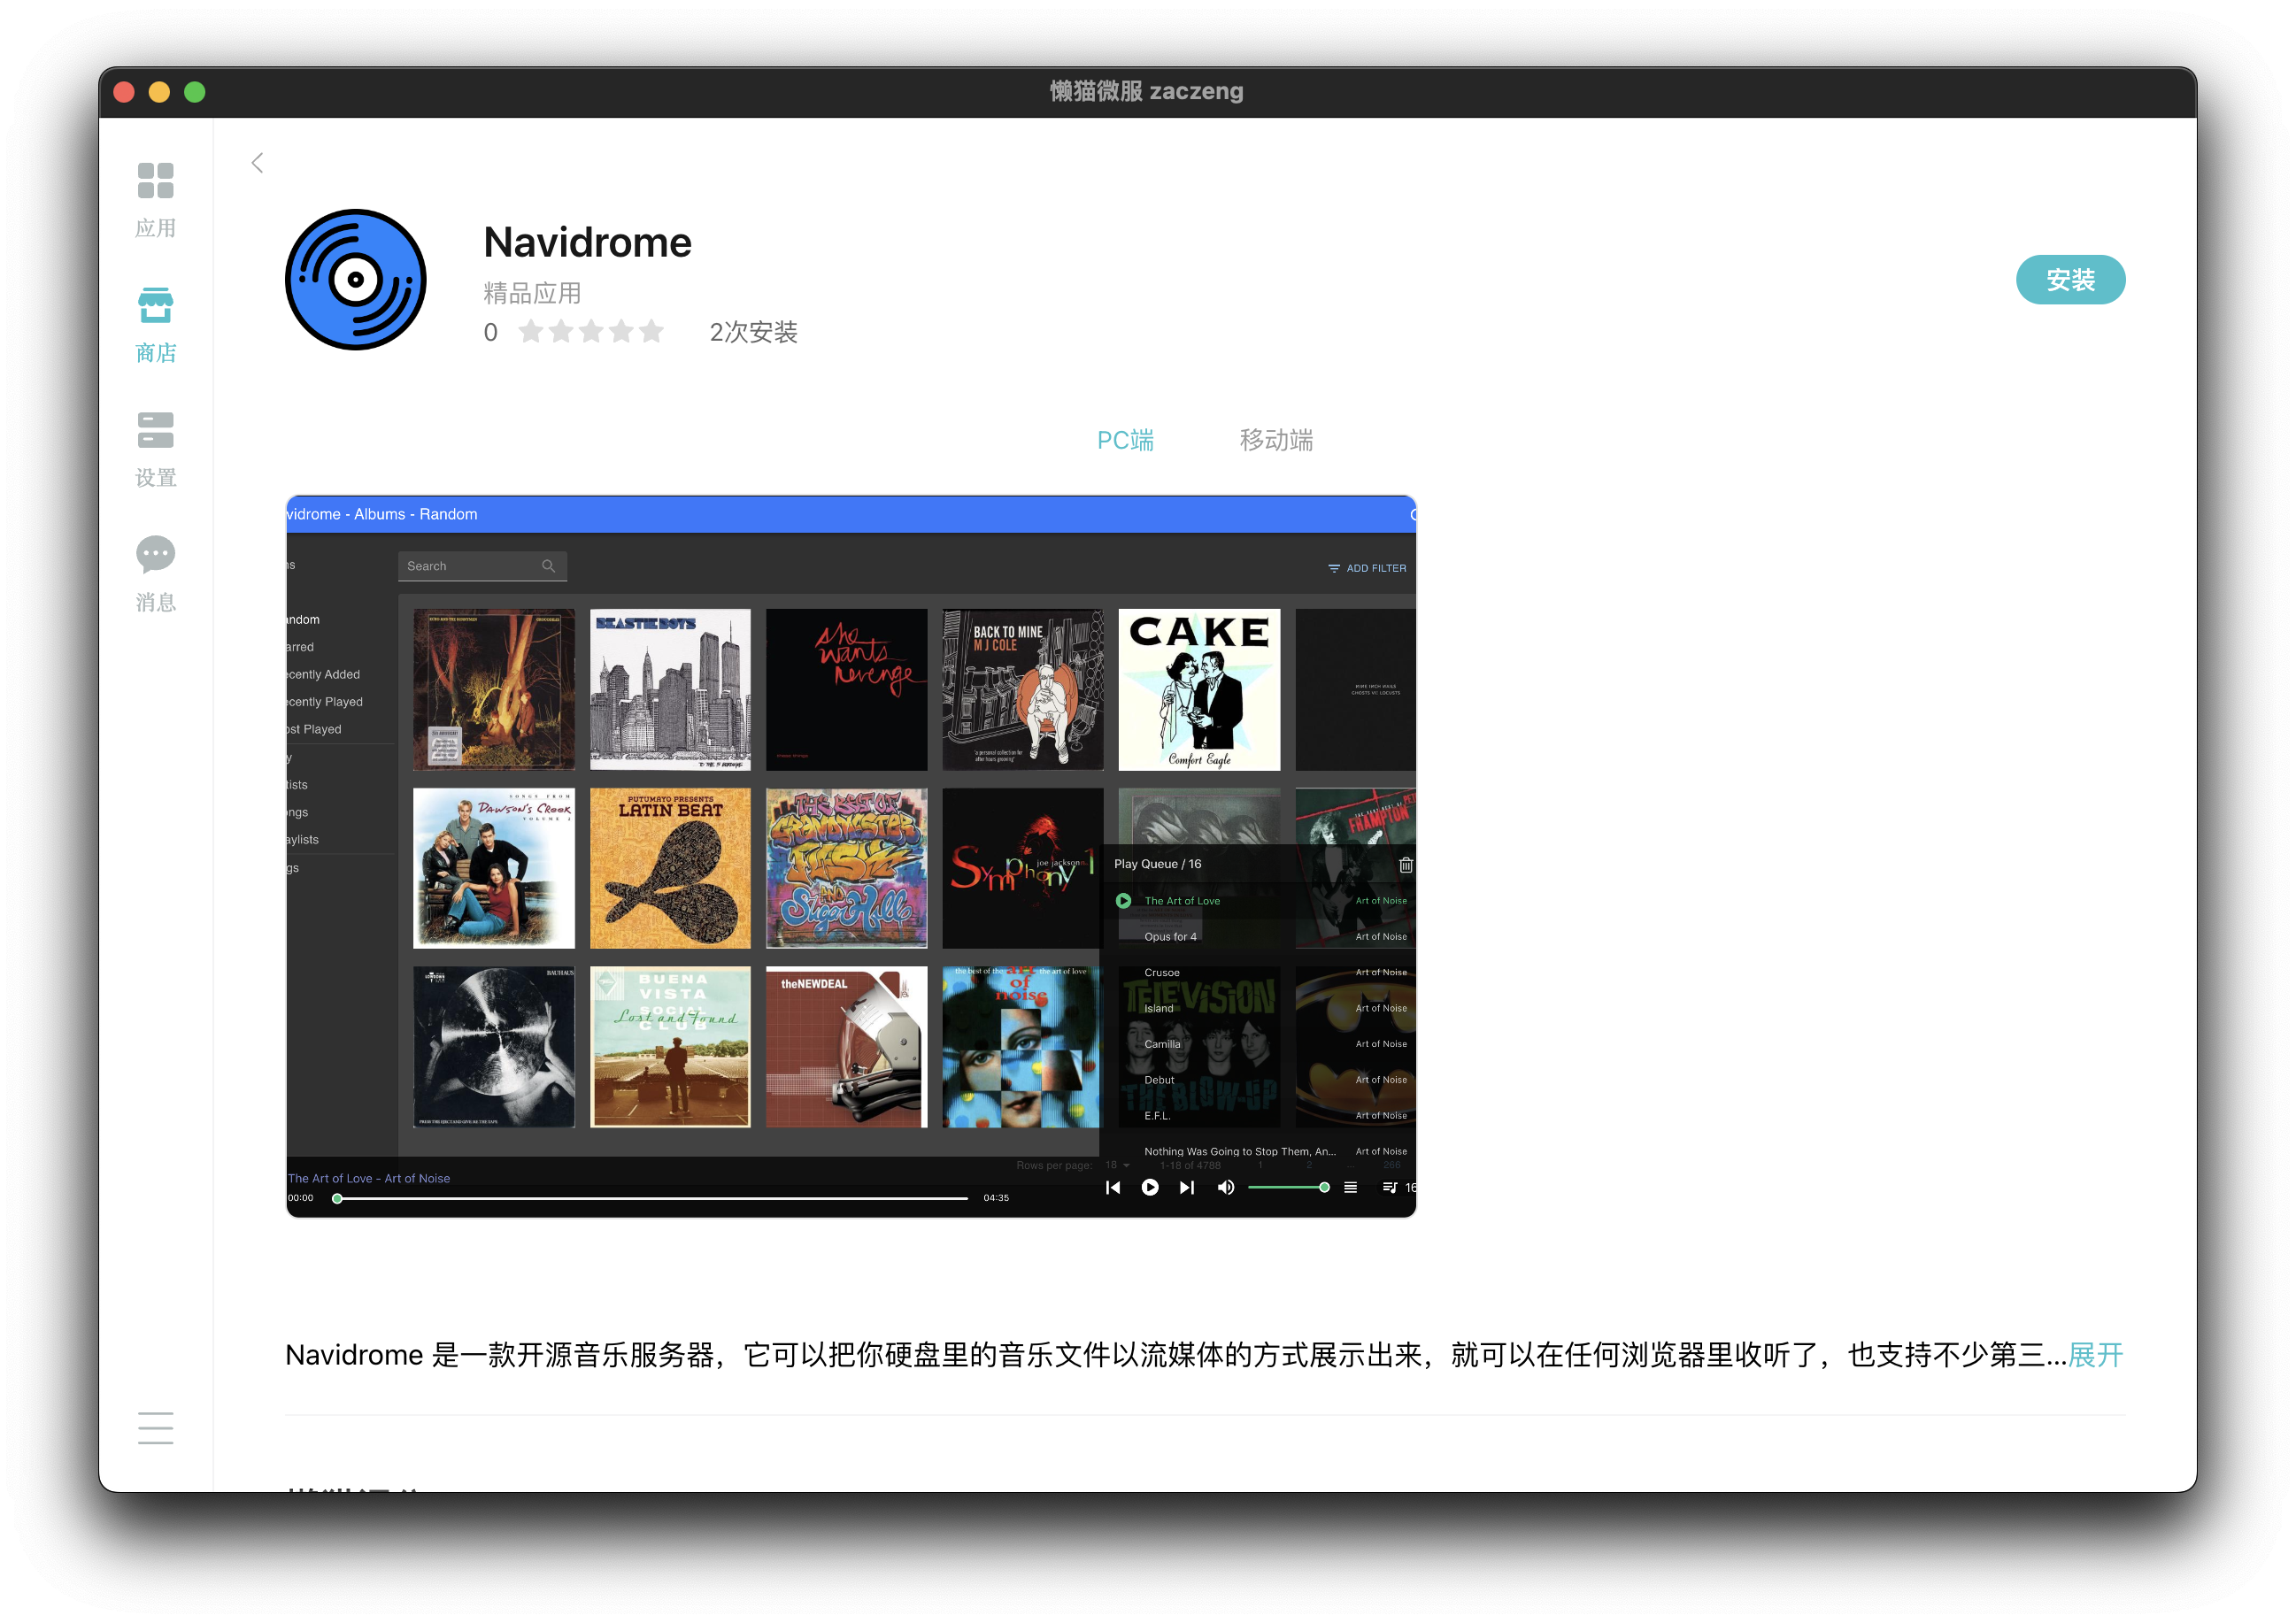The image size is (2296, 1623).
Task: Click the Navidrome vinyl app icon
Action: (355, 280)
